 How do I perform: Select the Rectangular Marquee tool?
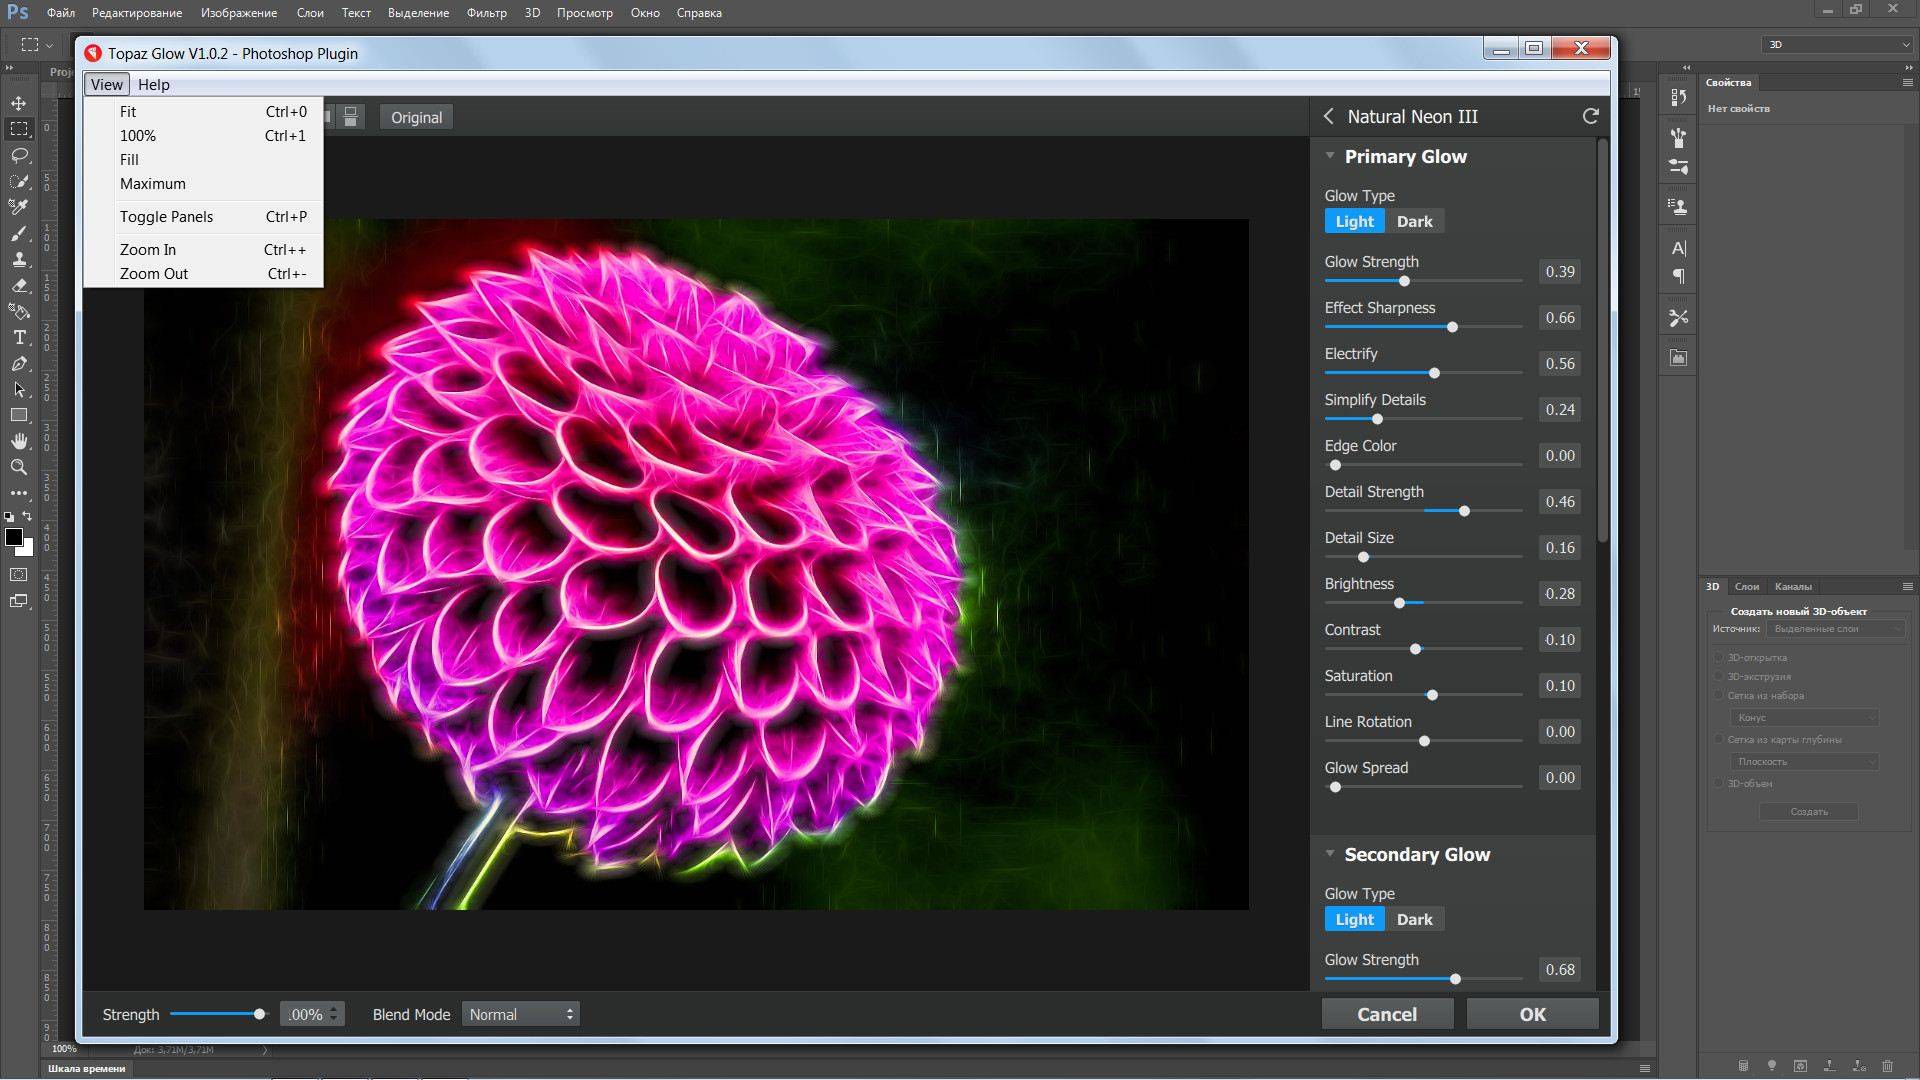click(19, 129)
